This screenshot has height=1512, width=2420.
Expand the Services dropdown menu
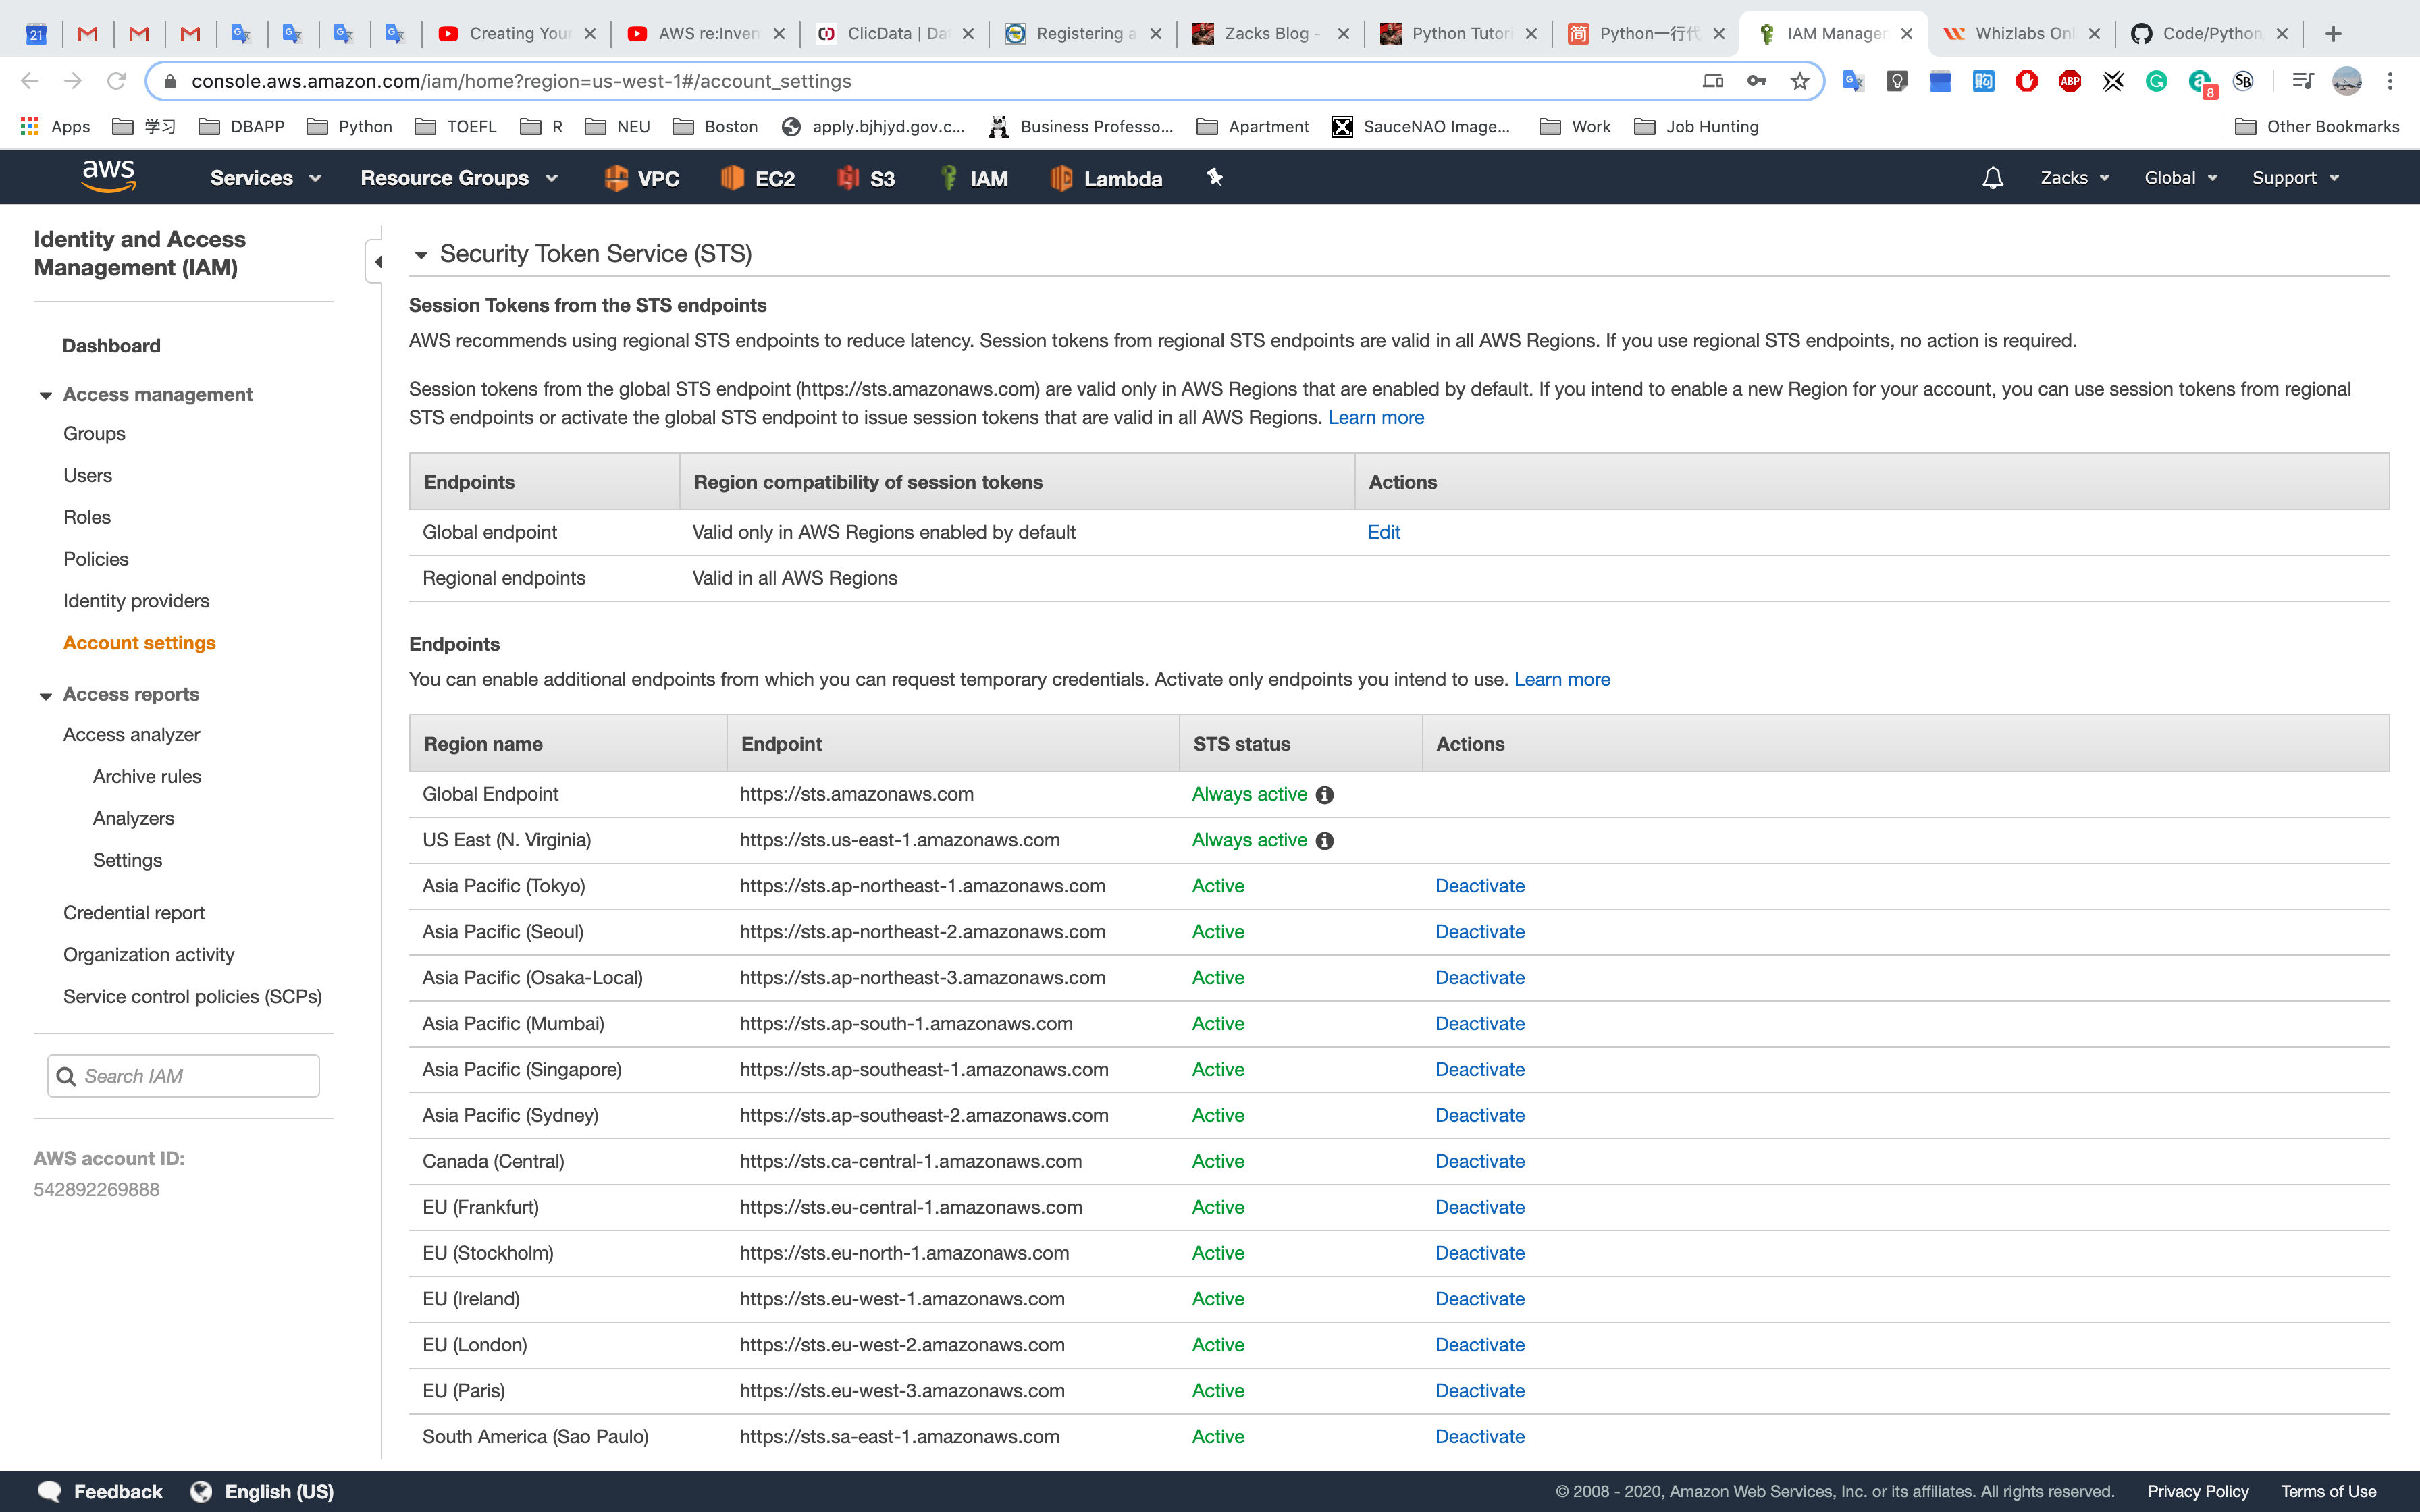[265, 178]
